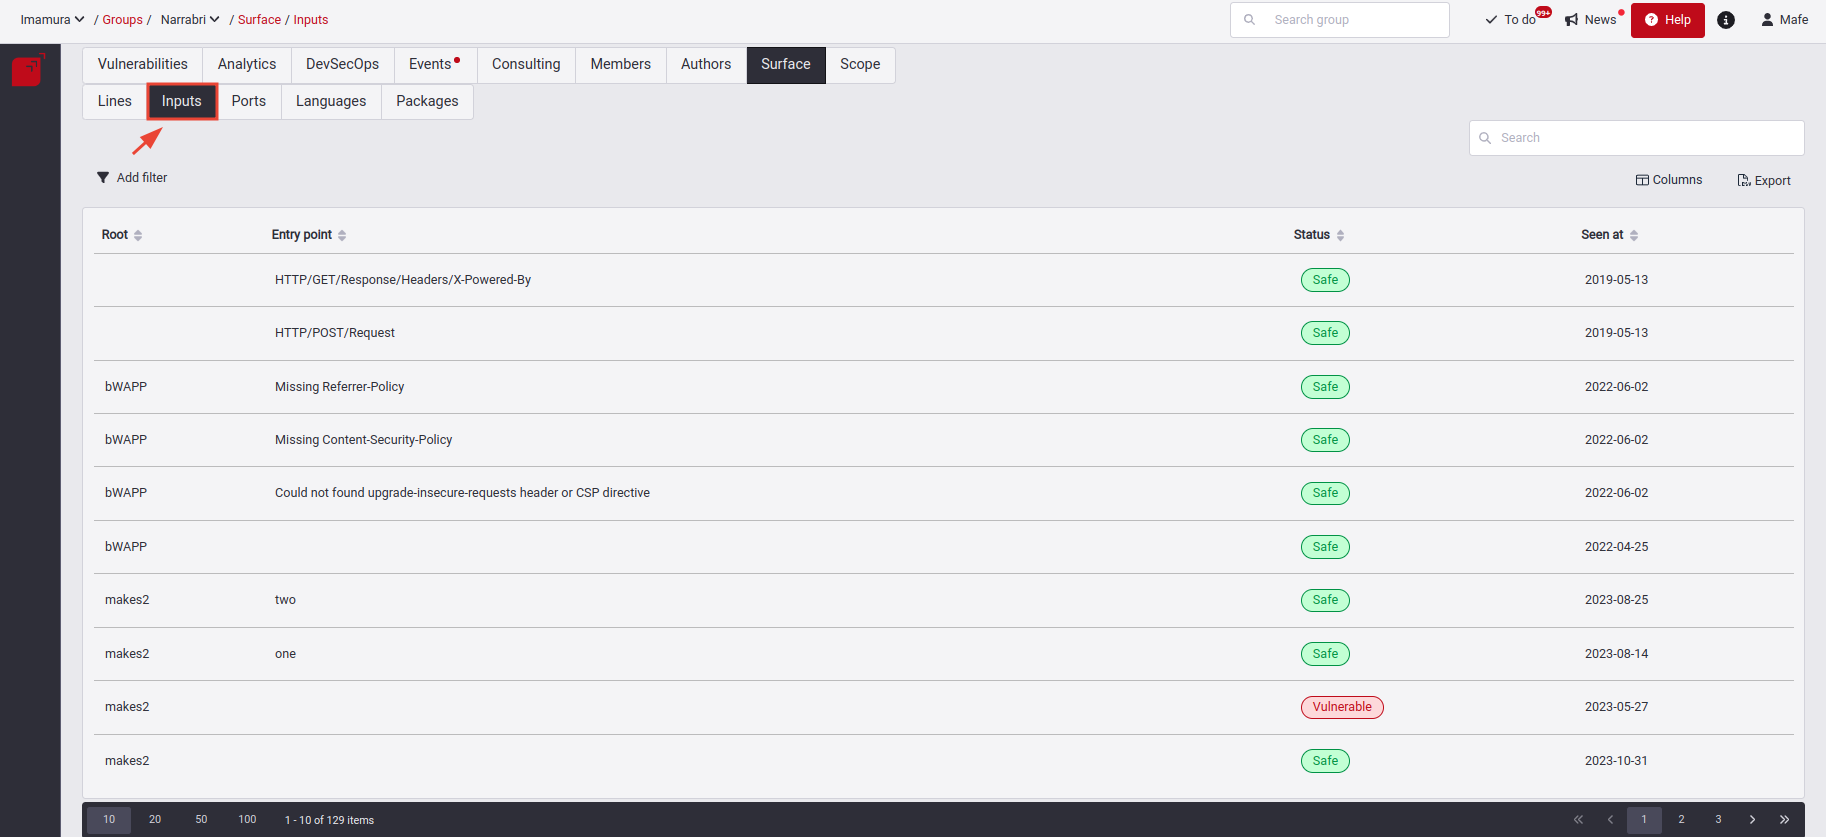Focus the table Search field
1826x837 pixels.
[1637, 138]
